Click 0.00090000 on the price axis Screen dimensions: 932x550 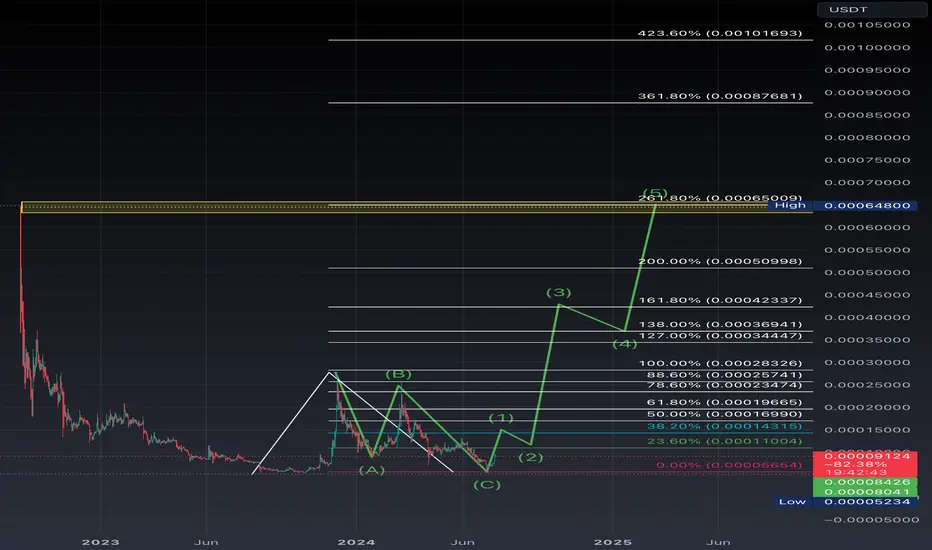click(867, 93)
